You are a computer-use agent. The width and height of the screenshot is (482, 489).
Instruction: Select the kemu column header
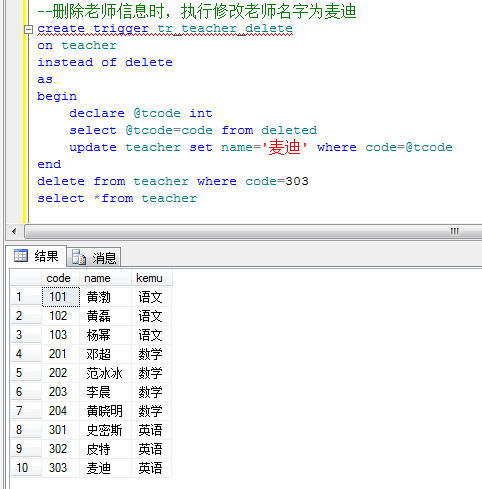click(x=151, y=278)
